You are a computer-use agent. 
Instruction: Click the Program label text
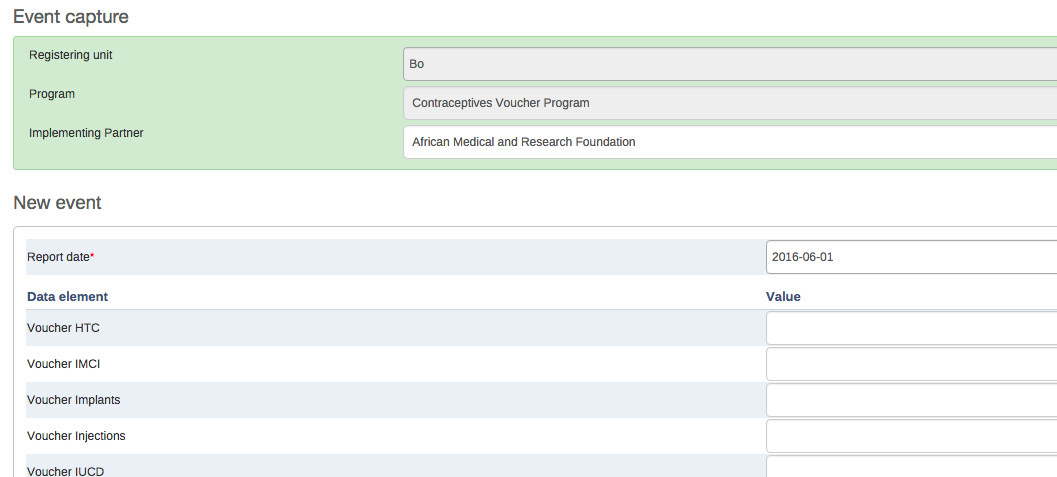pyautogui.click(x=52, y=94)
